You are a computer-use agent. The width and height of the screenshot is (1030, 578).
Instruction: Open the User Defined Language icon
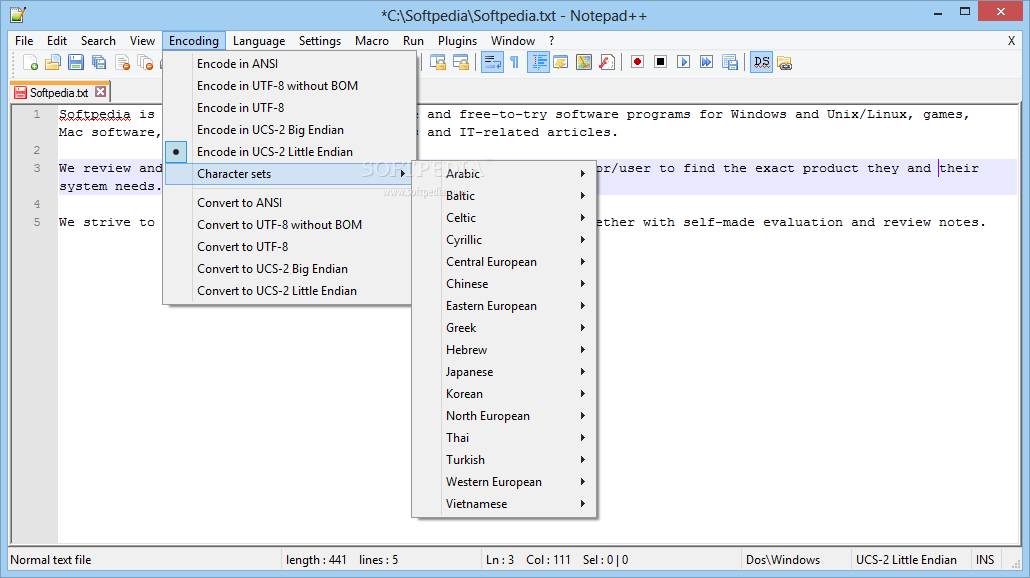coord(560,62)
